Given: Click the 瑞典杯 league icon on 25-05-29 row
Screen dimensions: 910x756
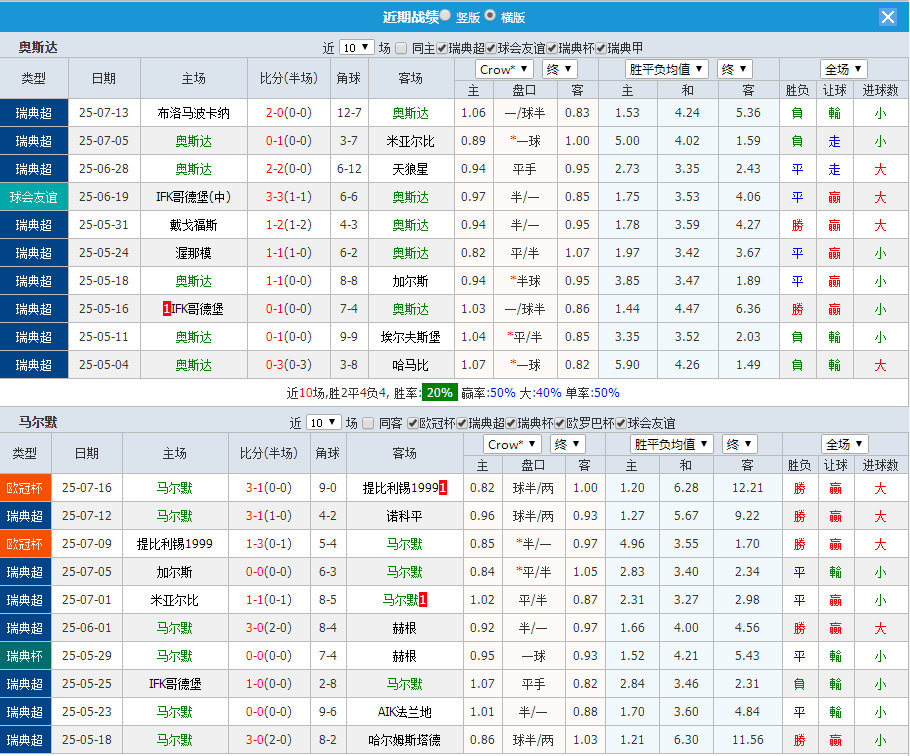Looking at the screenshot, I should pyautogui.click(x=25, y=656).
